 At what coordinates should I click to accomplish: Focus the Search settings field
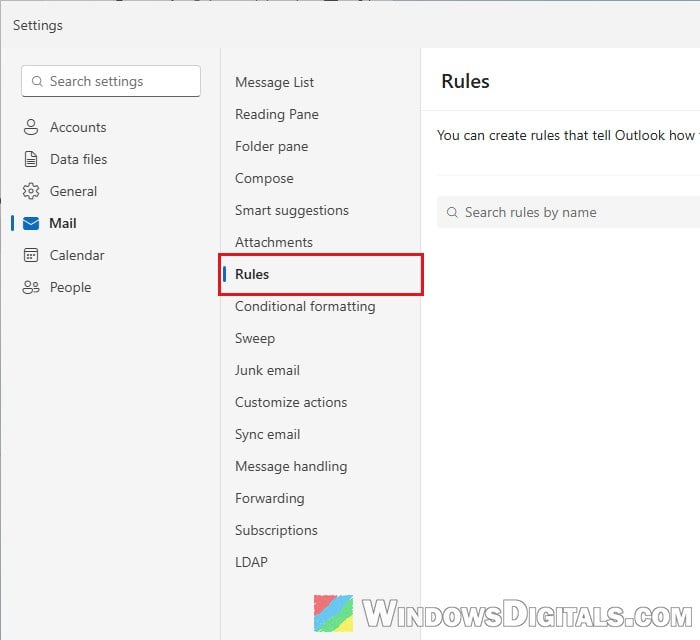pos(111,81)
